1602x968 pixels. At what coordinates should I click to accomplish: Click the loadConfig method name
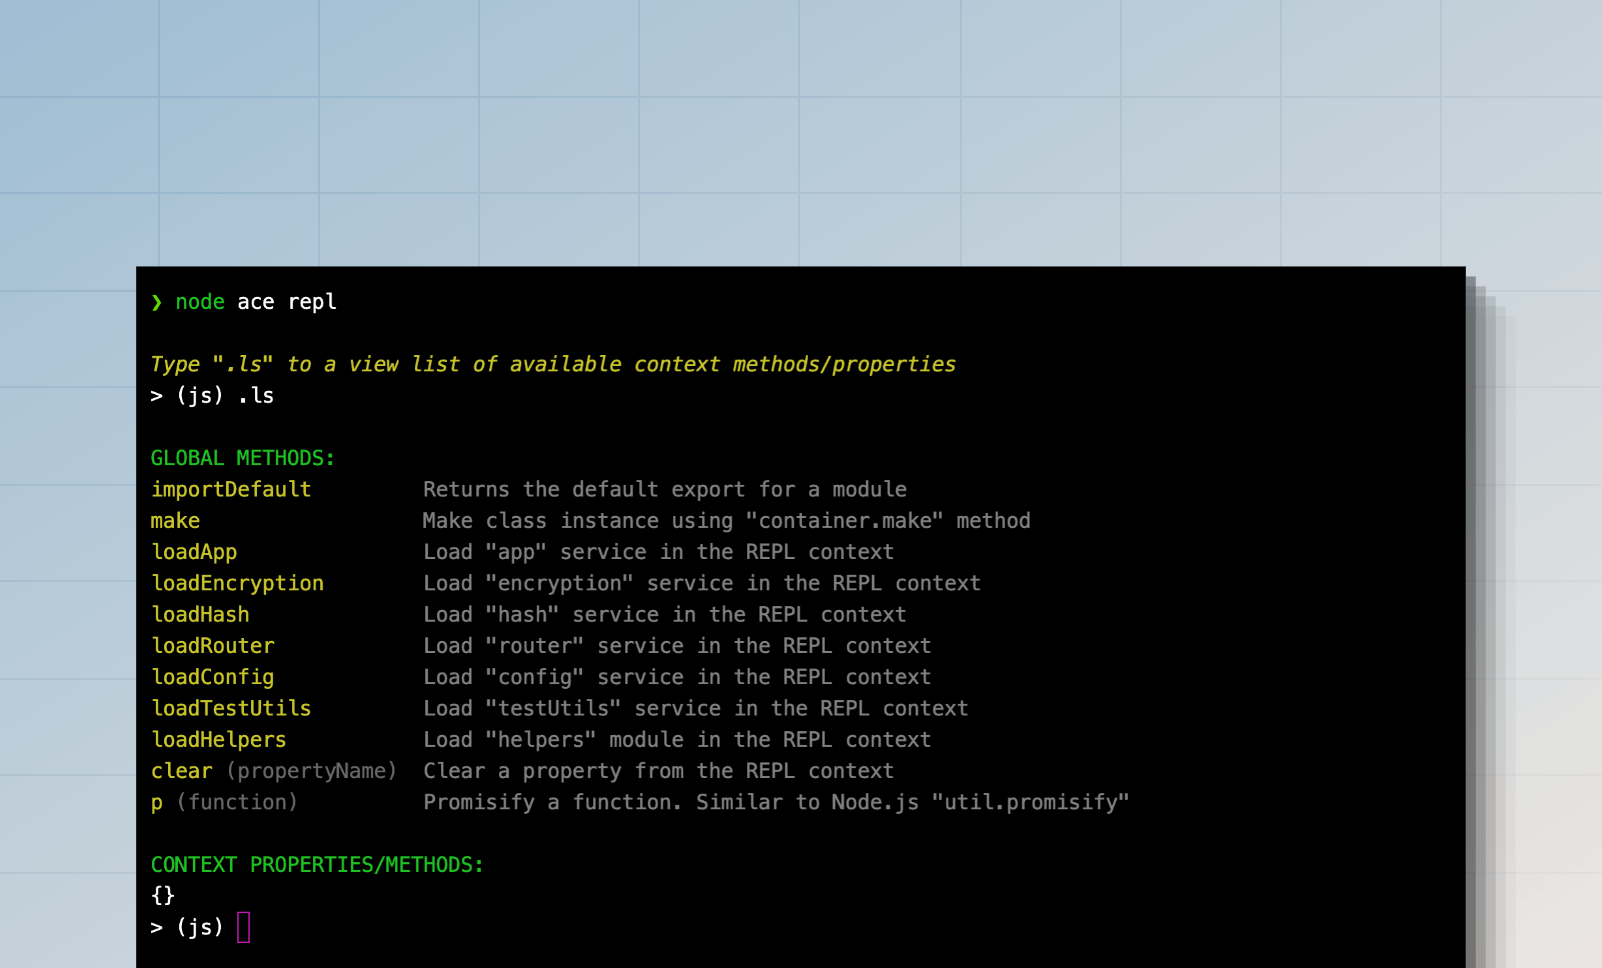click(x=212, y=677)
